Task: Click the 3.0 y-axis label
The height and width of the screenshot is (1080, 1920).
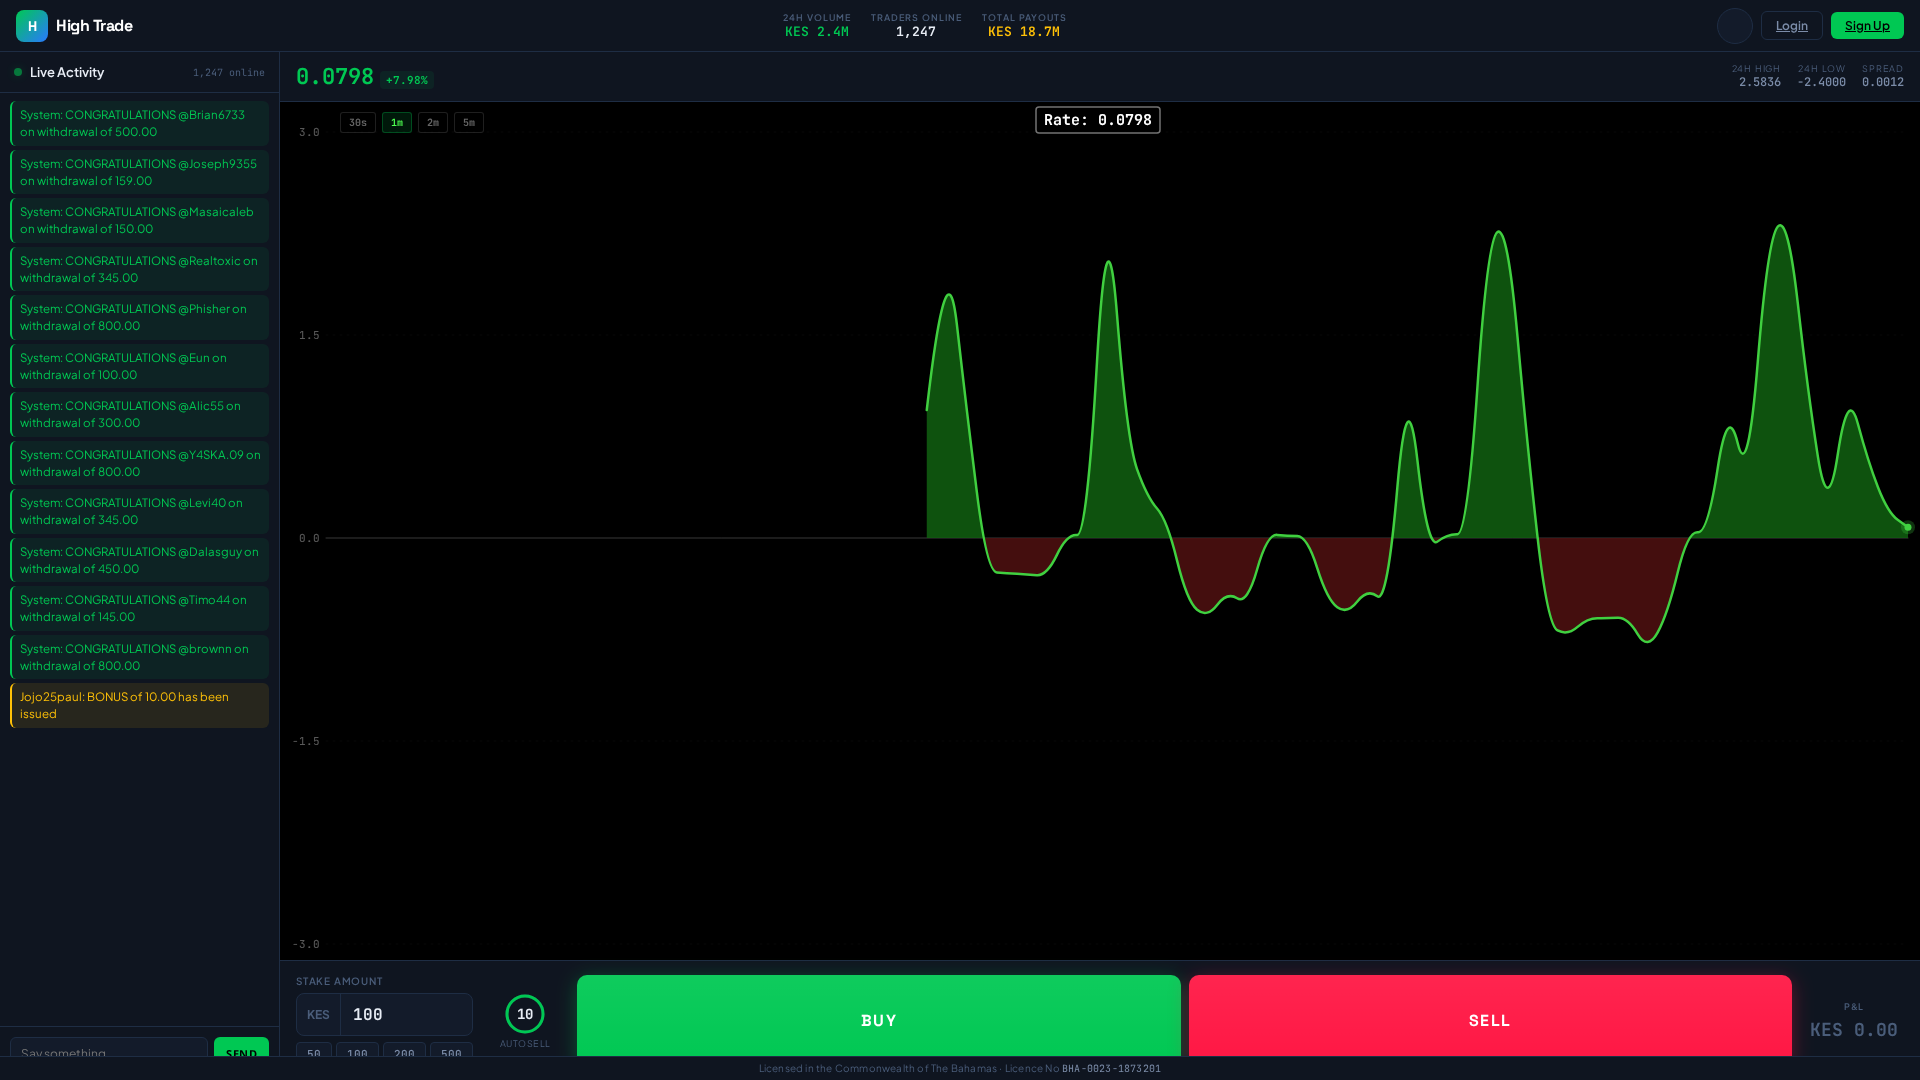Action: point(309,133)
